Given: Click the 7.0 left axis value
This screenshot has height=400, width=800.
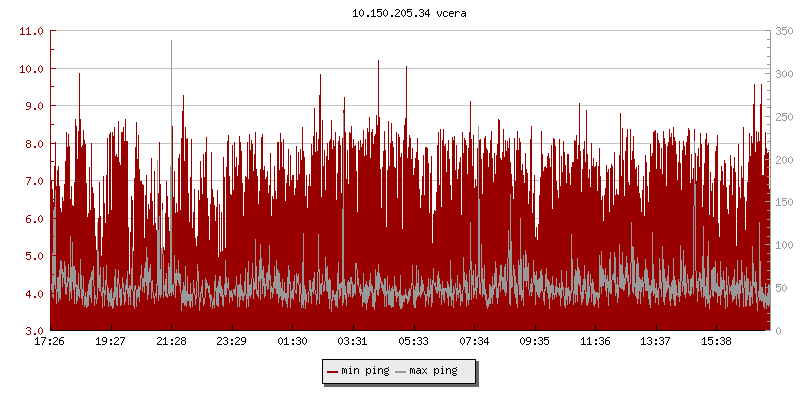Looking at the screenshot, I should (x=32, y=181).
